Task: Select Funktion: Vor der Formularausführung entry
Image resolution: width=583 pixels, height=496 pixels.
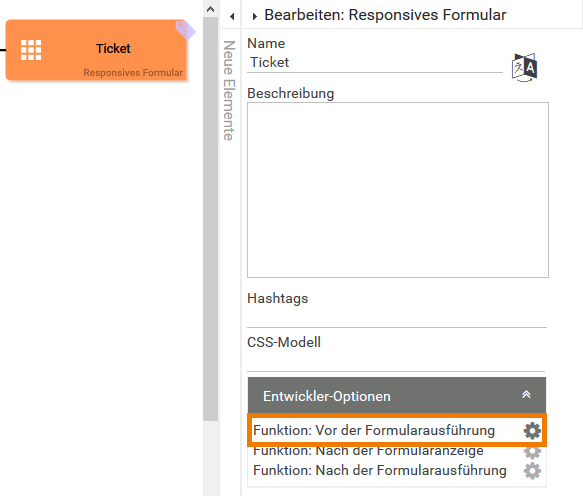Action: point(374,431)
